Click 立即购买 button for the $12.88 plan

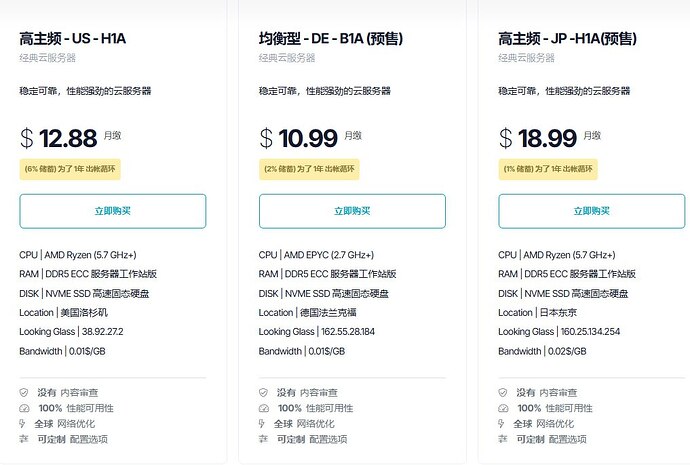click(113, 211)
